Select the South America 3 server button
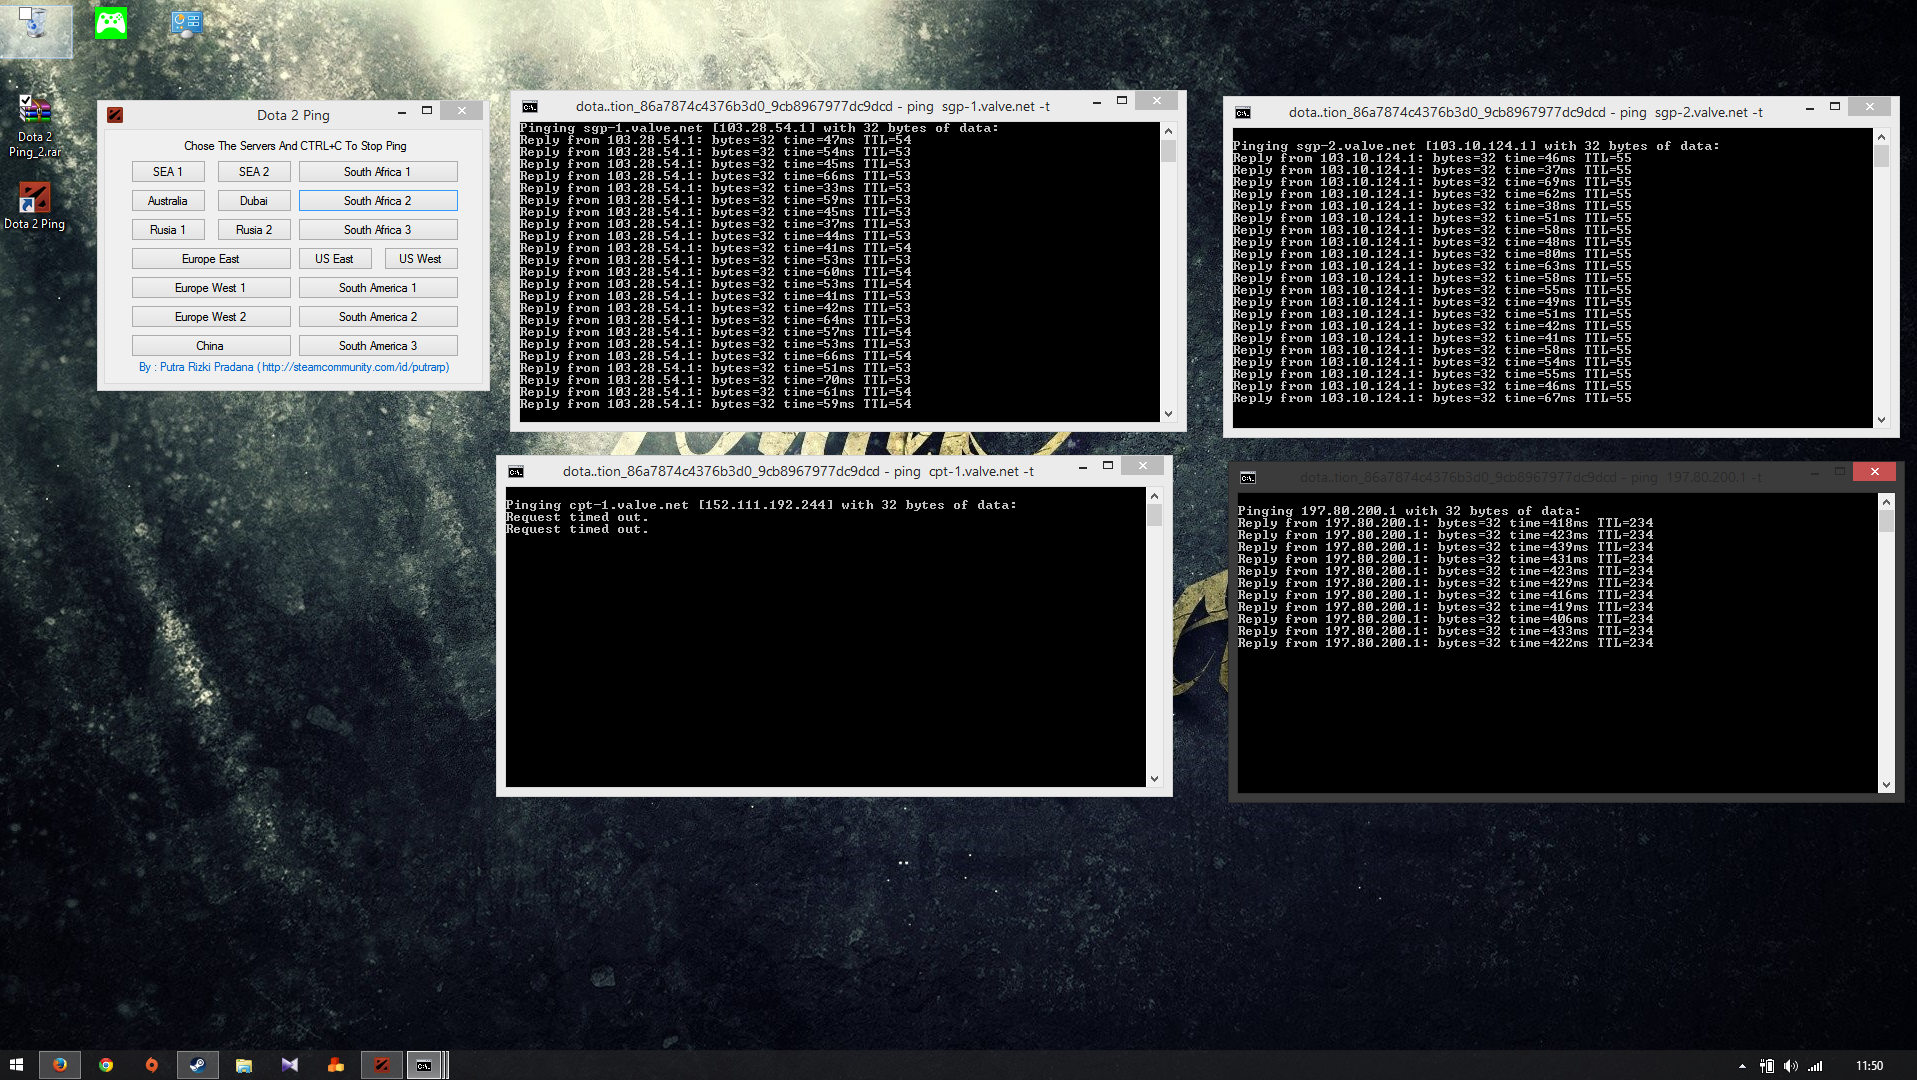Screen dimensions: 1917x1080 pos(377,346)
